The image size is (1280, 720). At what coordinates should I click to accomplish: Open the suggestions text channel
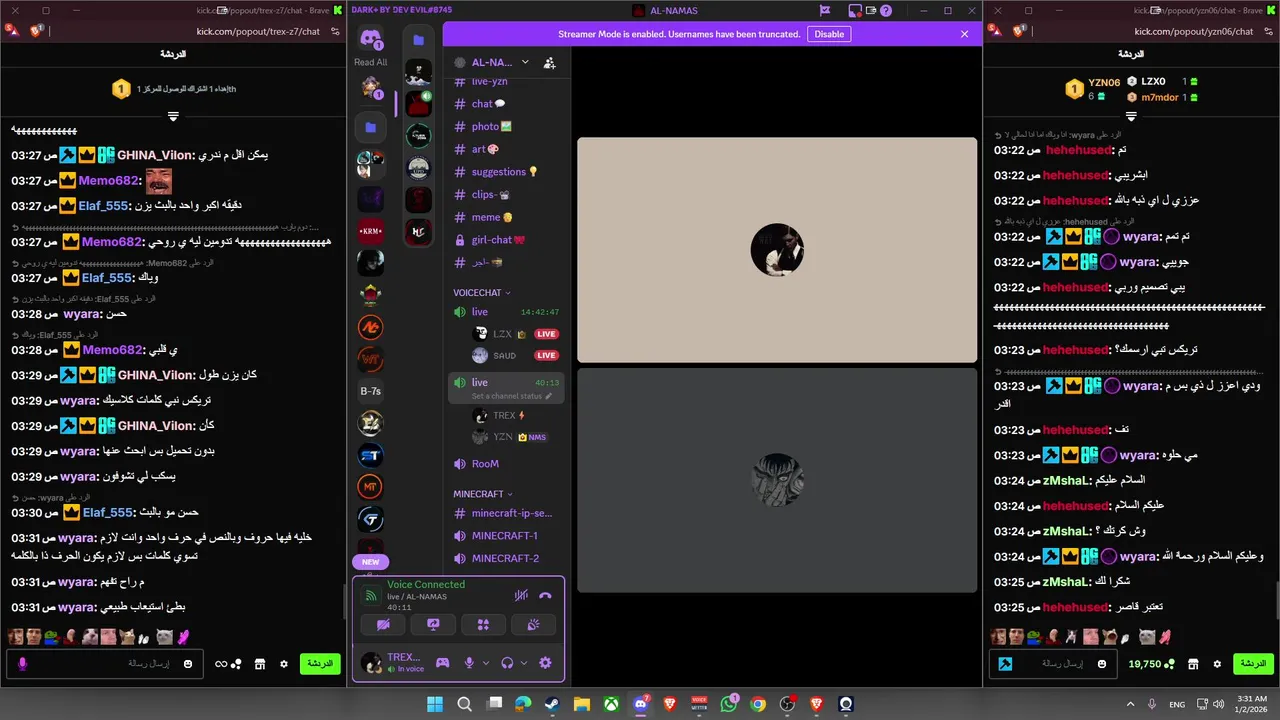coord(506,172)
